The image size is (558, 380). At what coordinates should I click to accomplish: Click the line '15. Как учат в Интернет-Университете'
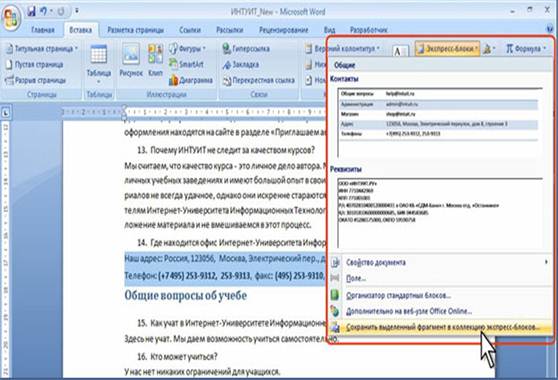point(231,323)
